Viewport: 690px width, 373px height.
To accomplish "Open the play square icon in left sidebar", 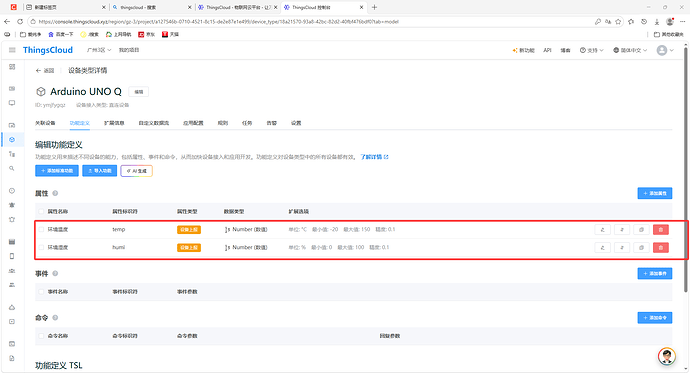I will pyautogui.click(x=12, y=322).
